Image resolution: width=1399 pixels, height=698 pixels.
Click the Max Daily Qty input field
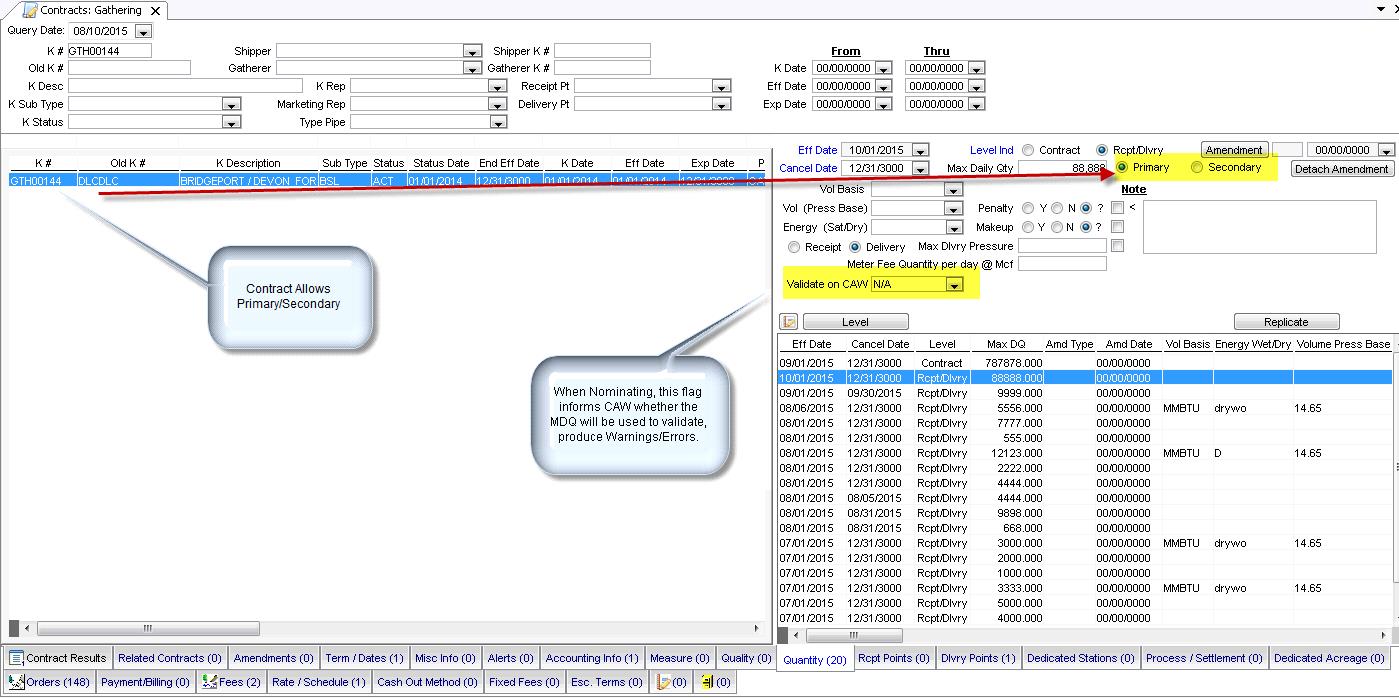pyautogui.click(x=1061, y=168)
